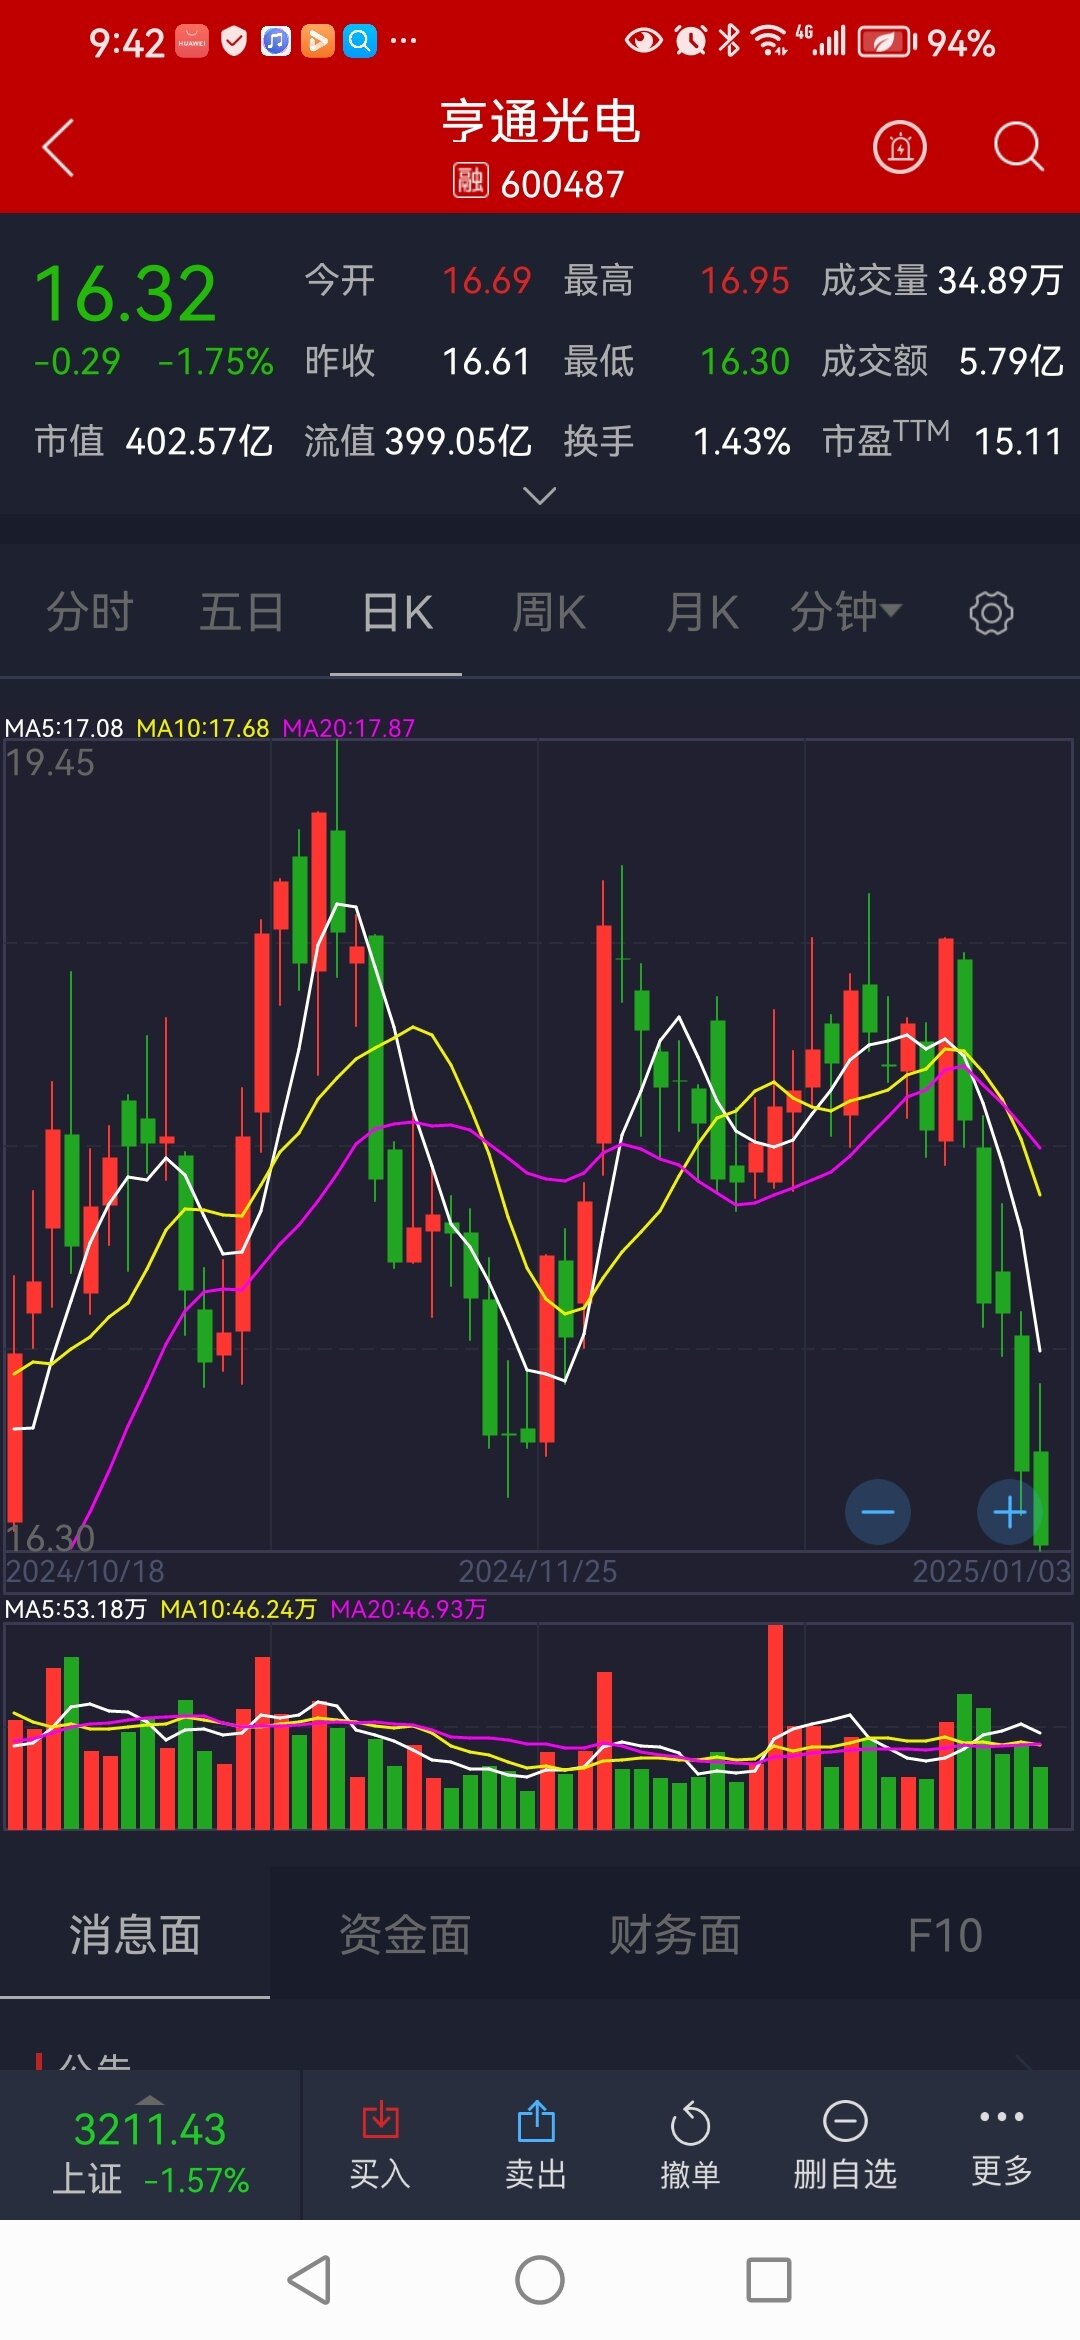This screenshot has width=1080, height=2340.
Task: Tap the orange video notification icon
Action: pos(318,41)
